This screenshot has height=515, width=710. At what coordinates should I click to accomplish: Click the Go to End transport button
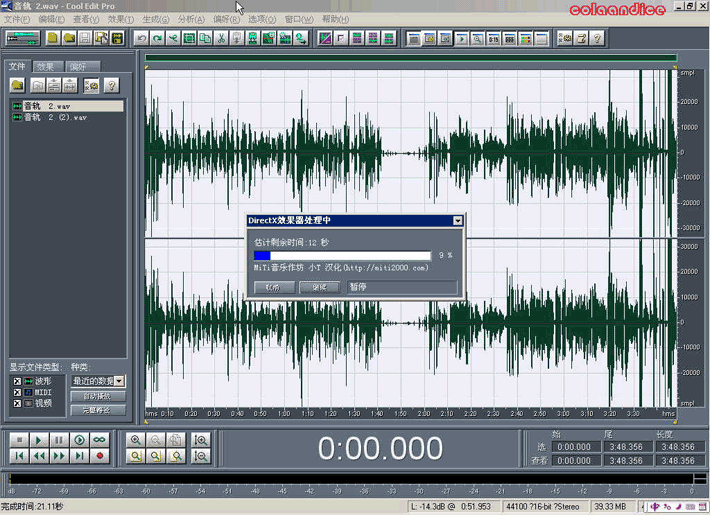click(79, 456)
